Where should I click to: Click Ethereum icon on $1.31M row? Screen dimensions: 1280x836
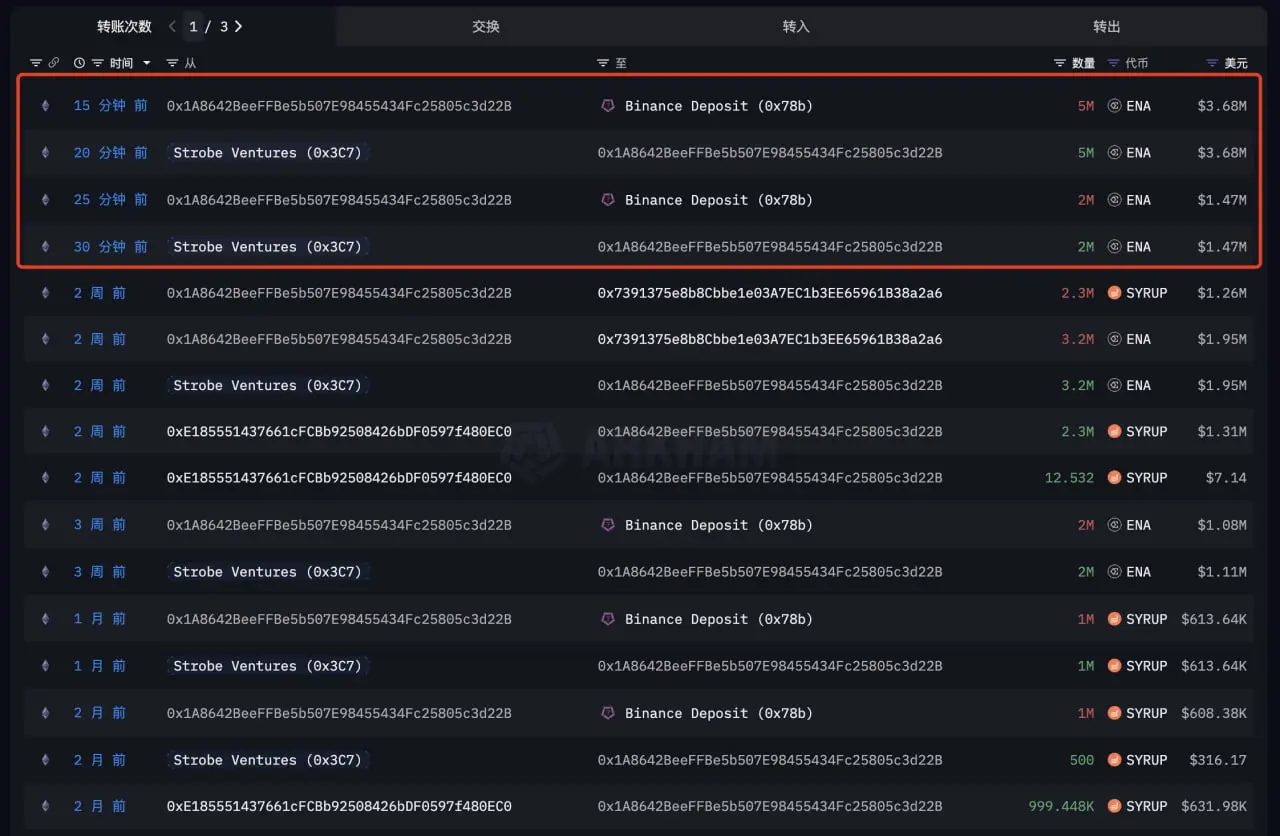[x=44, y=432]
